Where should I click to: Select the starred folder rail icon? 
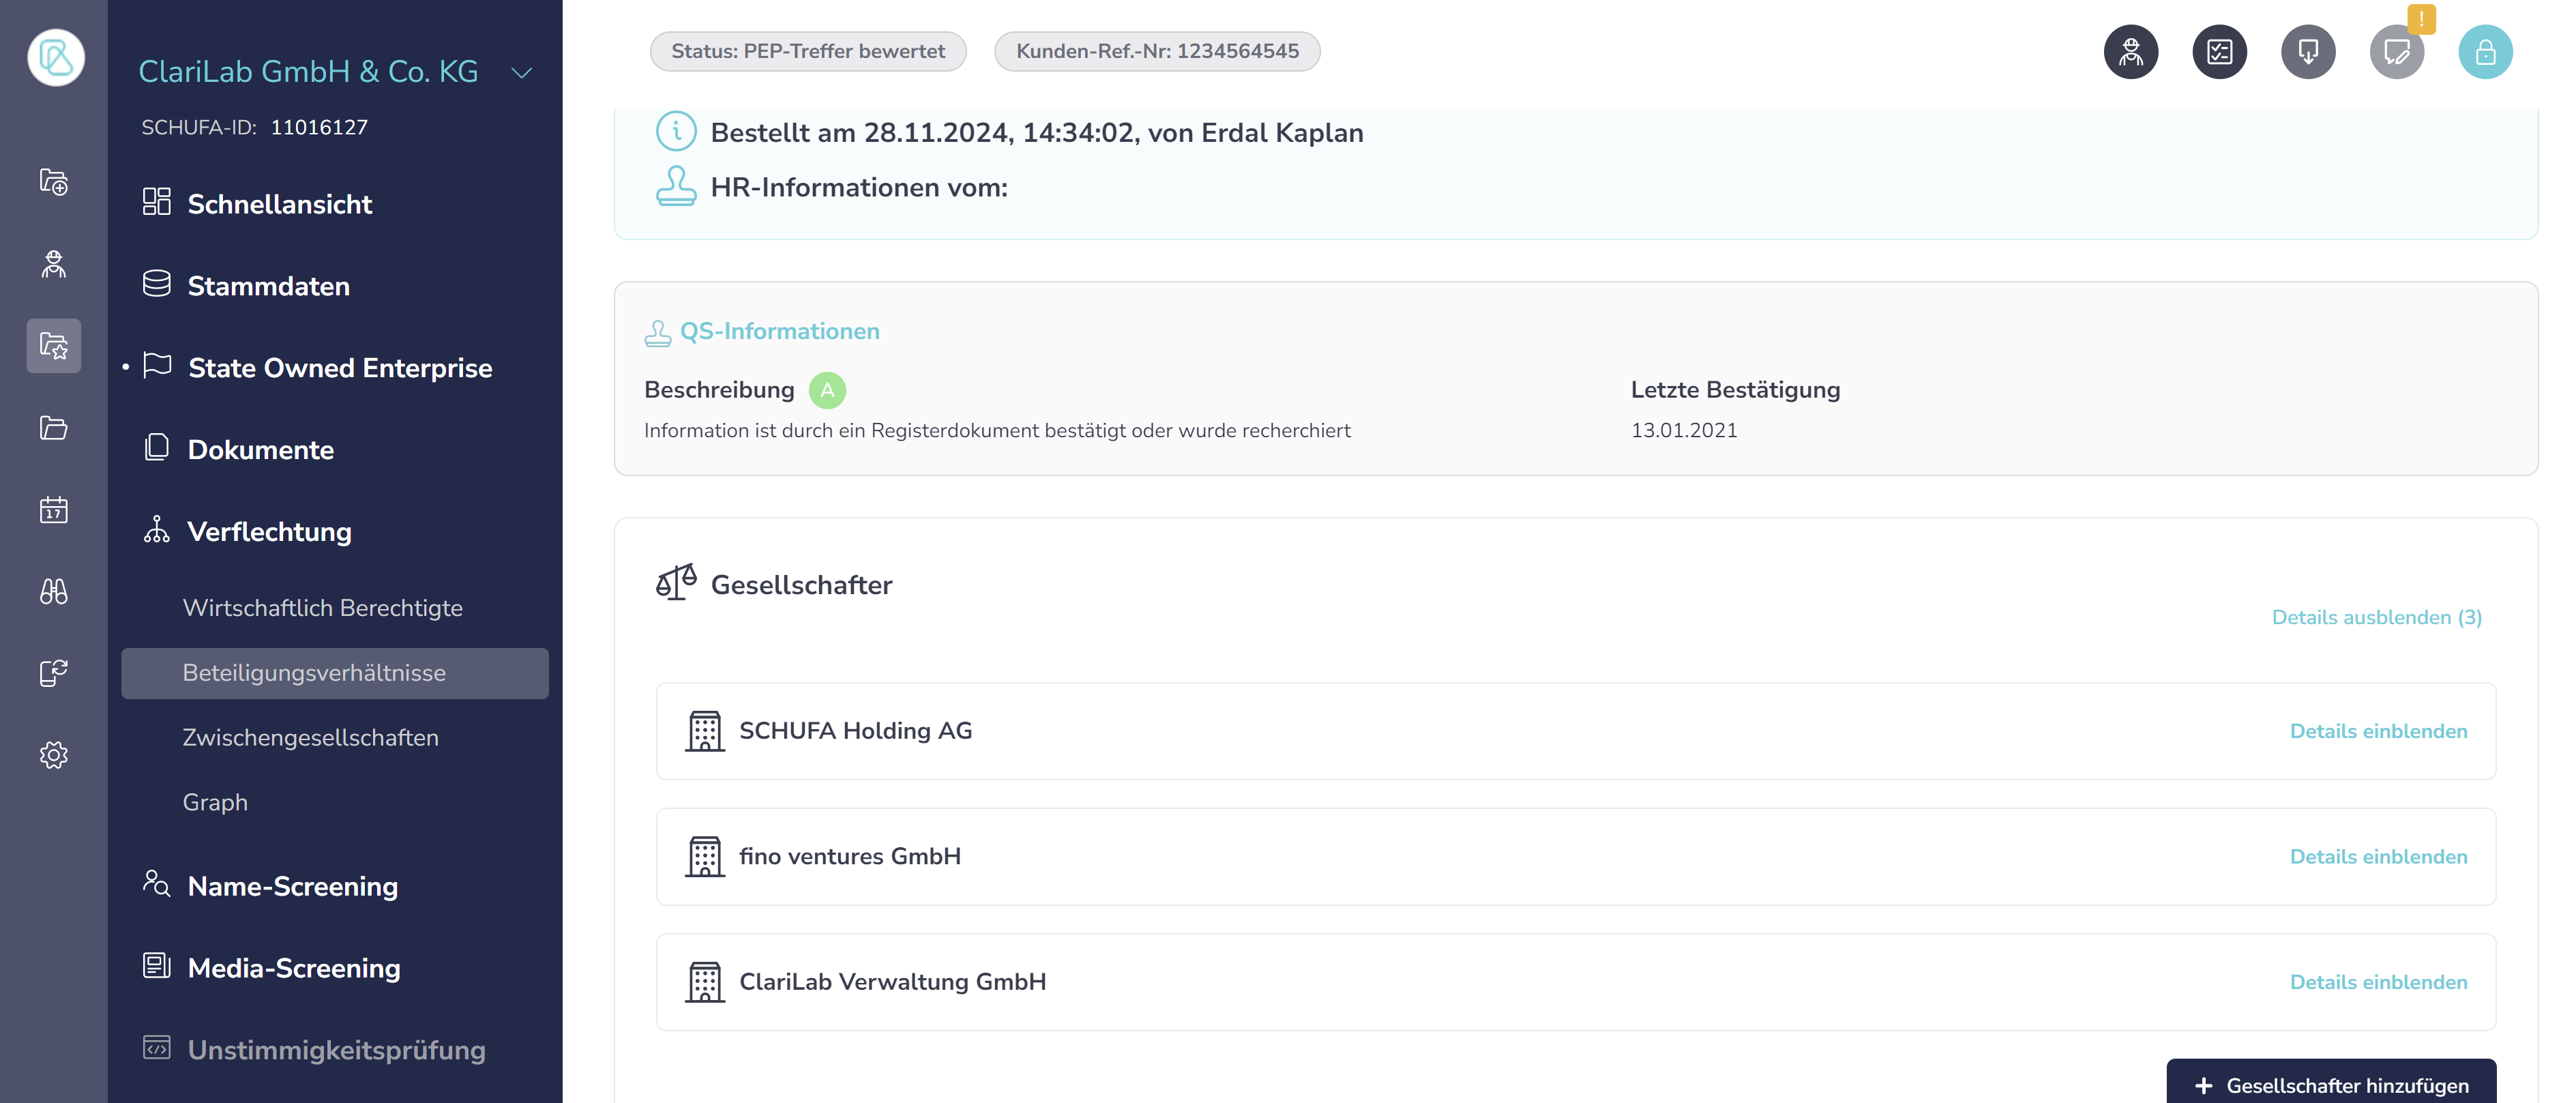54,346
